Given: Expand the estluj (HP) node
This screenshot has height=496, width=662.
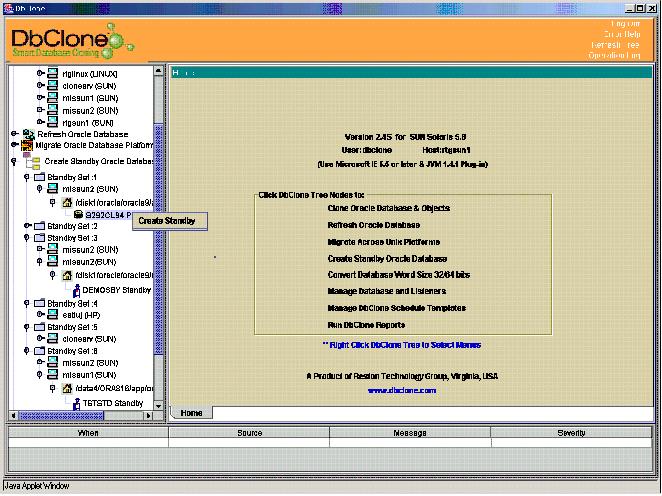Looking at the screenshot, I should pyautogui.click(x=40, y=314).
